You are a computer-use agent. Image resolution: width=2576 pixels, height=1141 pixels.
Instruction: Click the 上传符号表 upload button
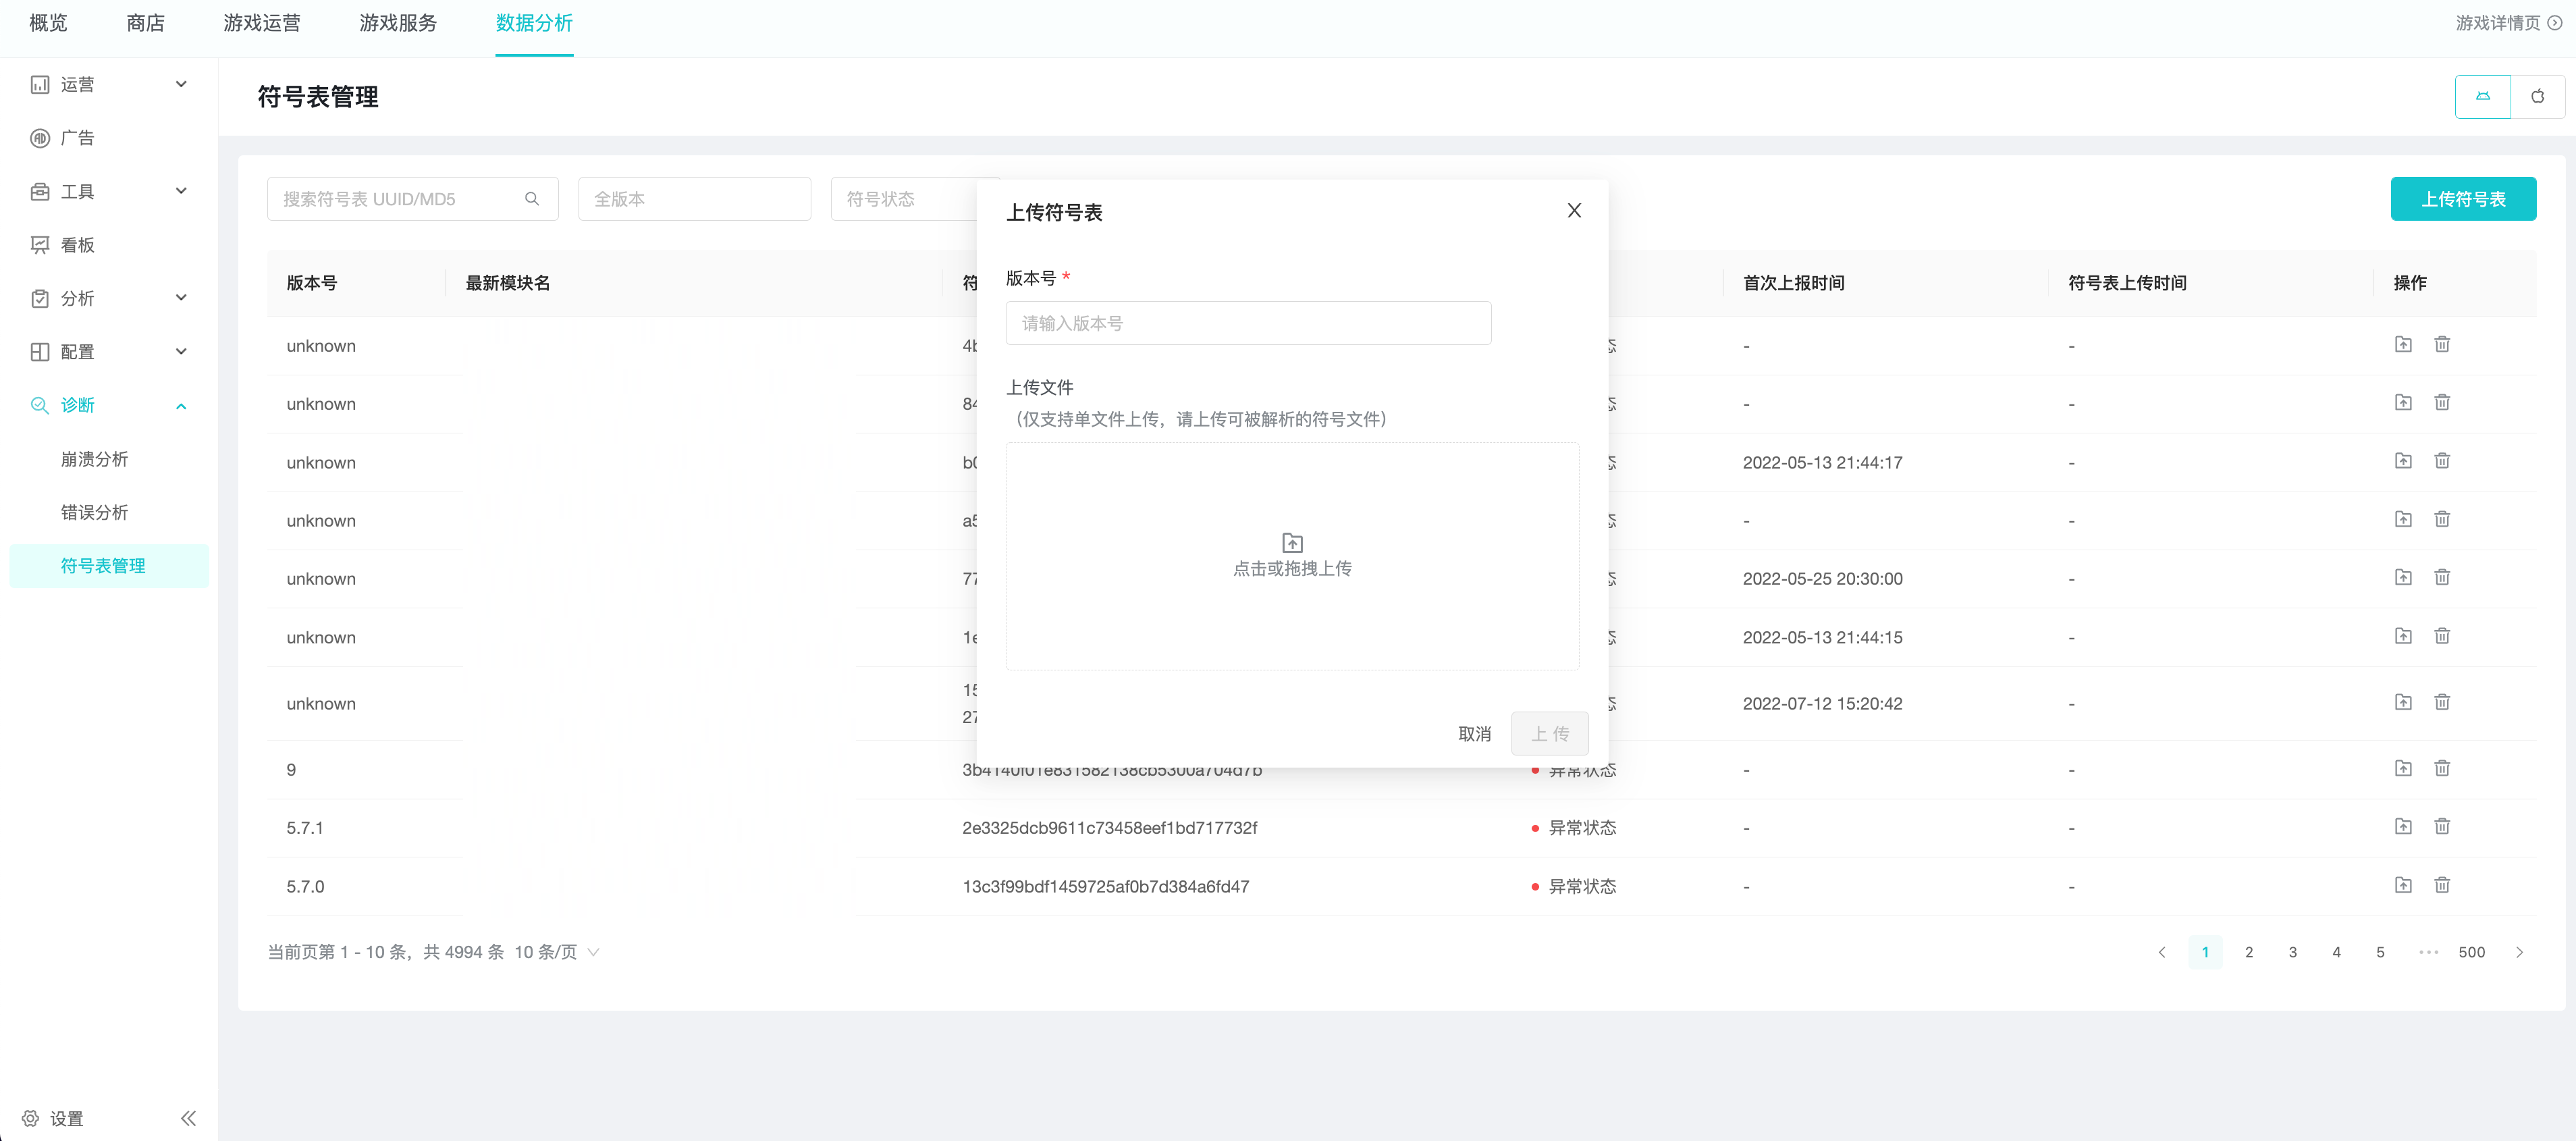[2463, 199]
